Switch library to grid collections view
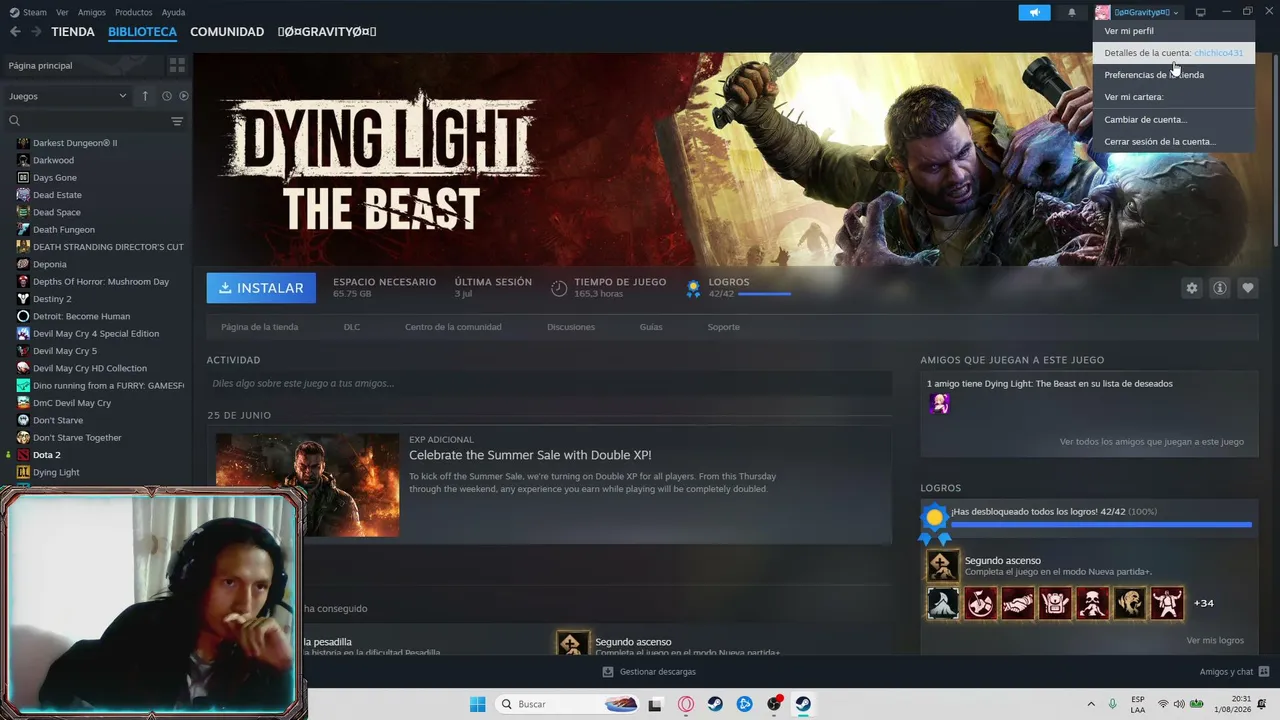Viewport: 1280px width, 720px height. click(x=177, y=65)
